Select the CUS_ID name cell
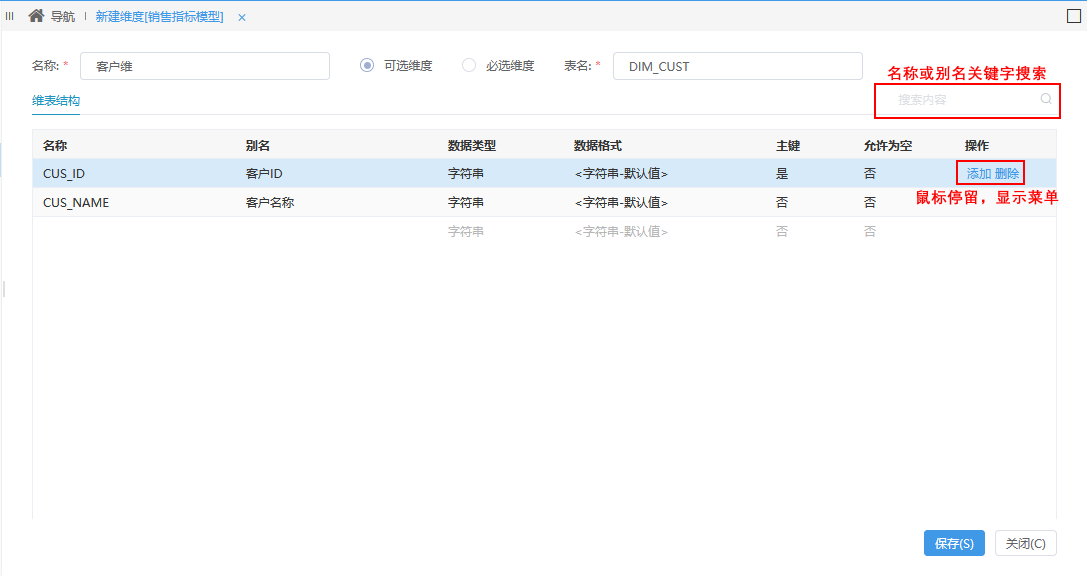Screen dimensions: 1087x576 [64, 174]
